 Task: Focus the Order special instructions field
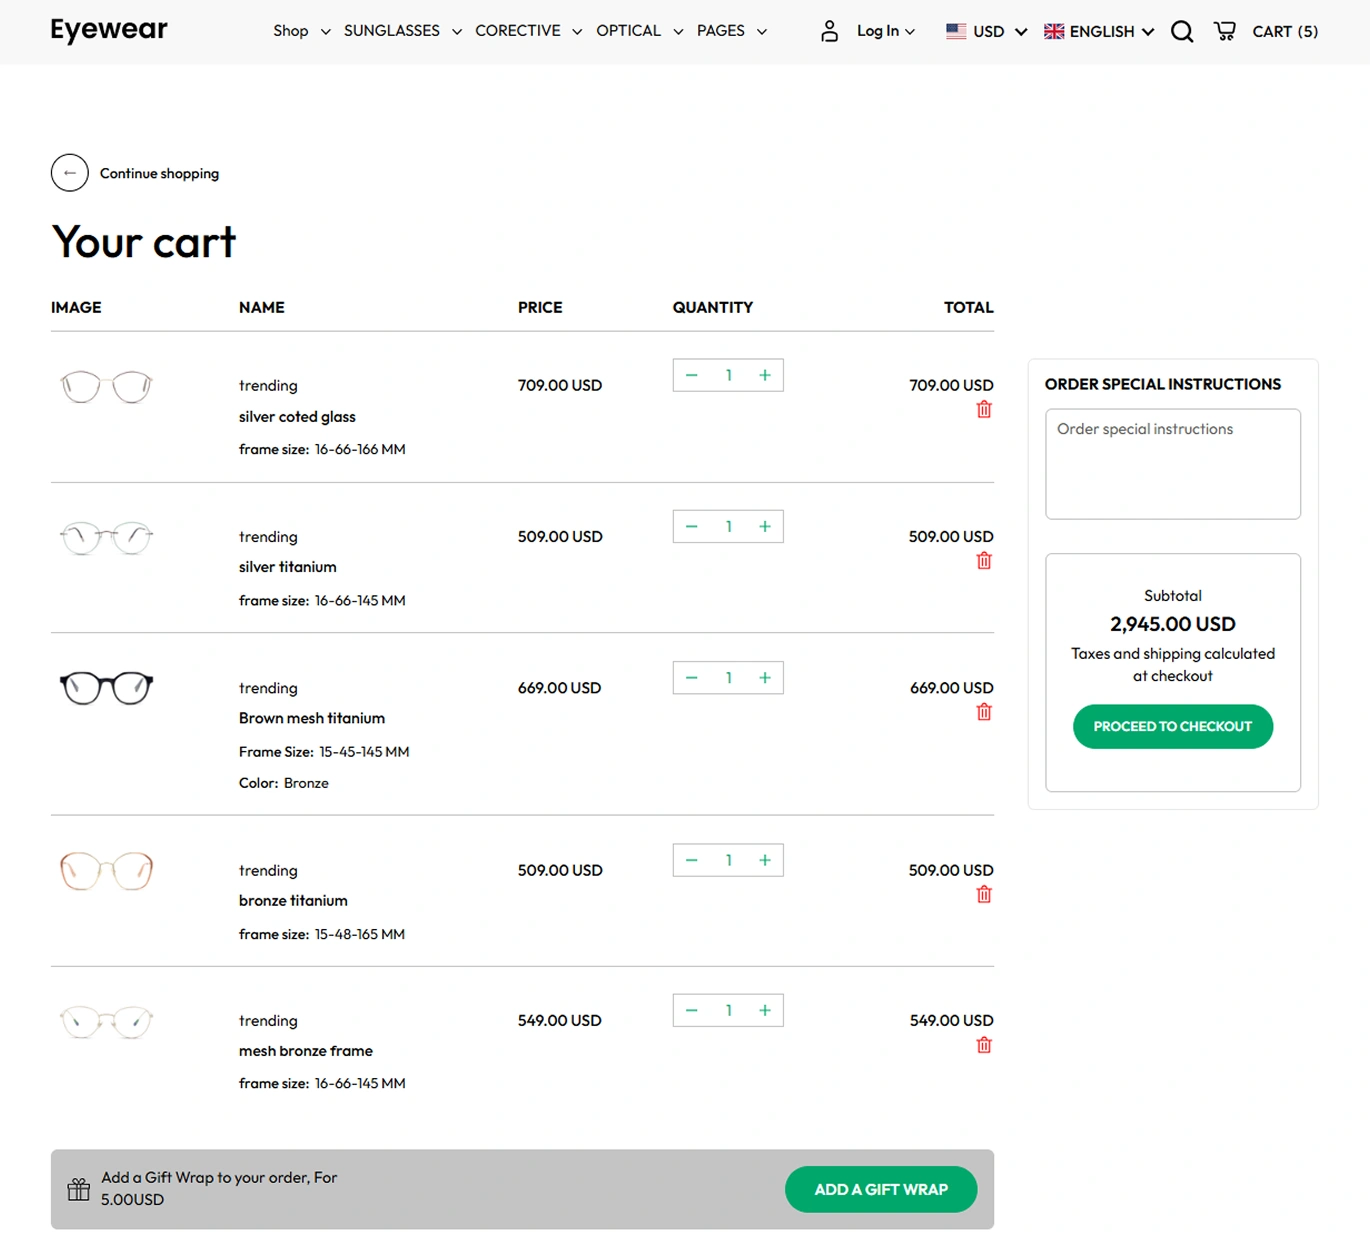coord(1173,464)
